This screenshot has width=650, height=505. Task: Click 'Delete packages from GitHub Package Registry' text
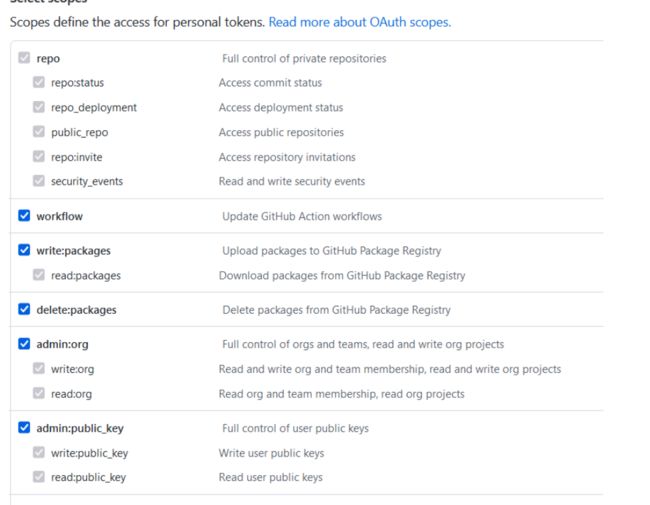pos(337,310)
